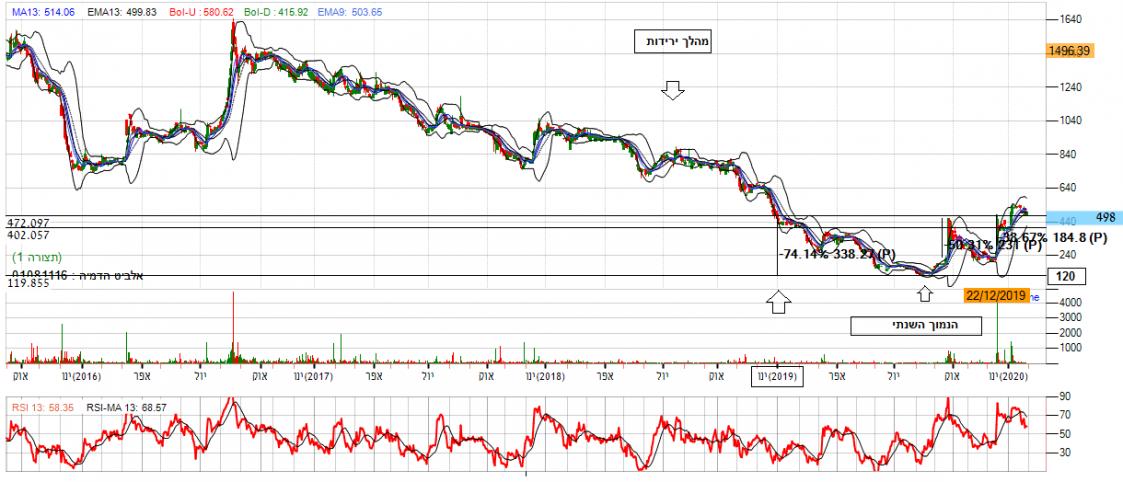Select the small up arrow near the yearly low
This screenshot has width=1123, height=482.
925,294
